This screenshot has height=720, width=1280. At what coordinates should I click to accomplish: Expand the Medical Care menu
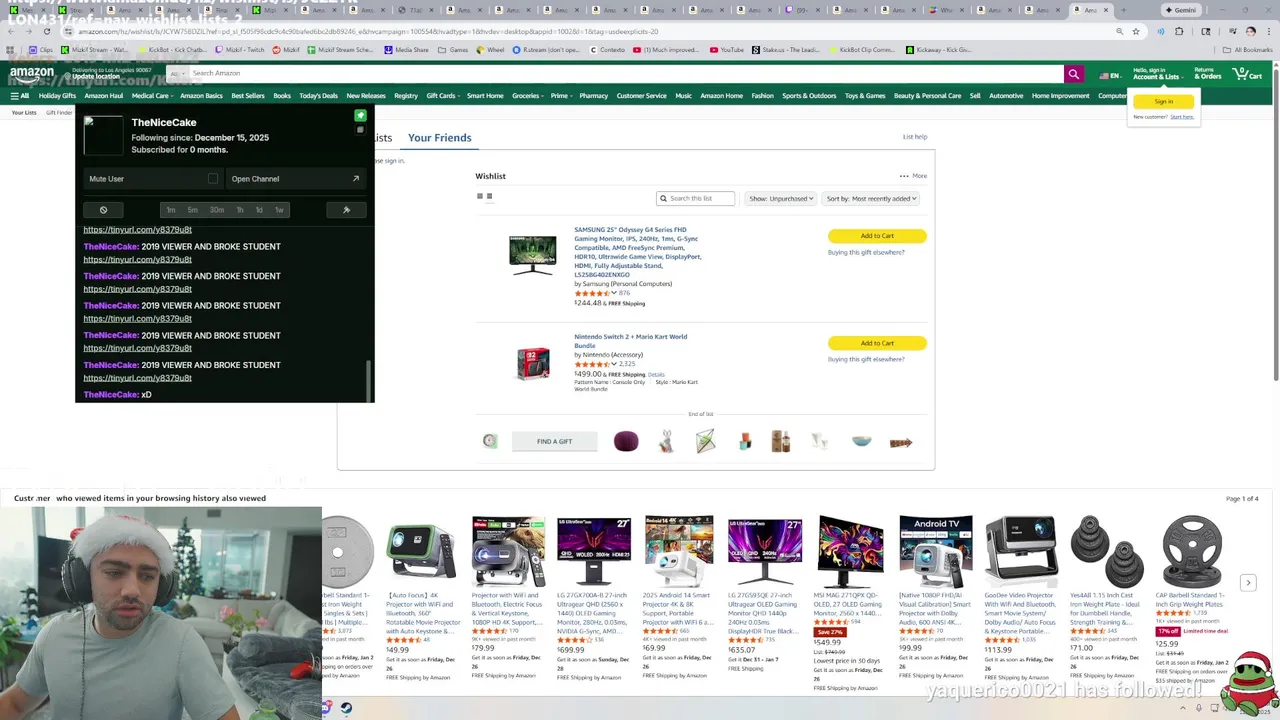click(x=153, y=96)
